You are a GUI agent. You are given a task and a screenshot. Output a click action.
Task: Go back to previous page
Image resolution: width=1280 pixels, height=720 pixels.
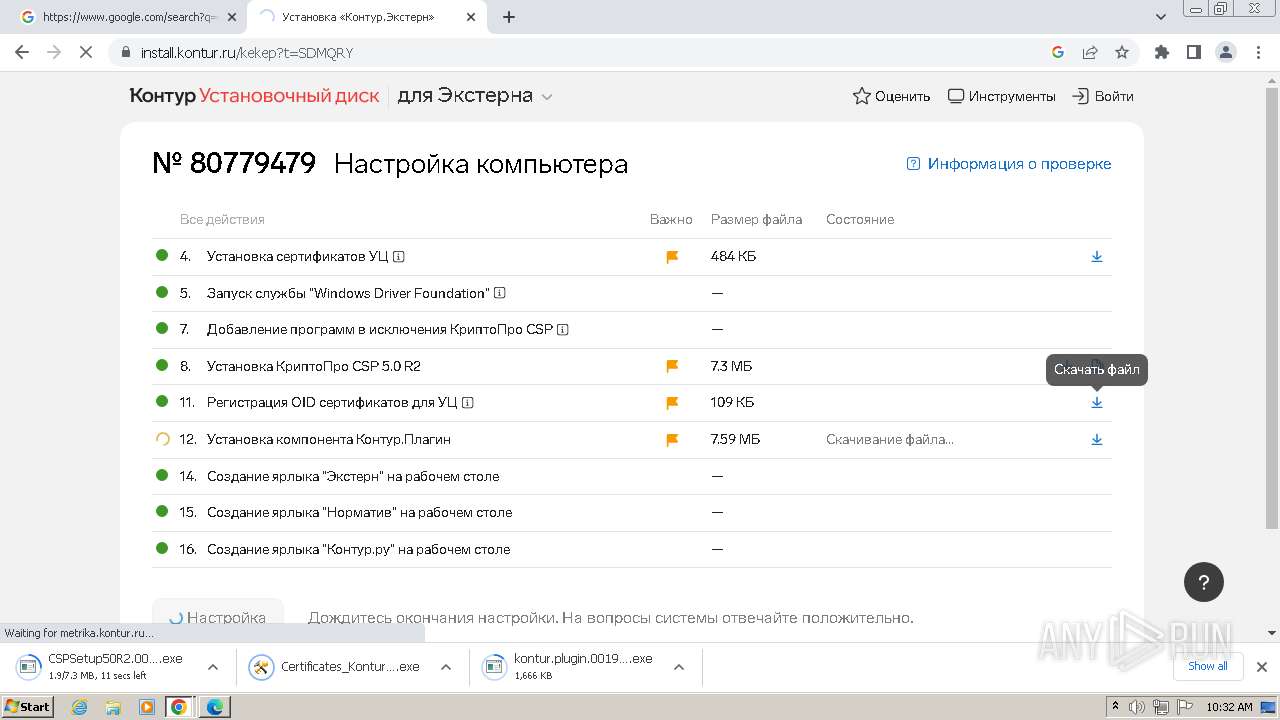(22, 52)
